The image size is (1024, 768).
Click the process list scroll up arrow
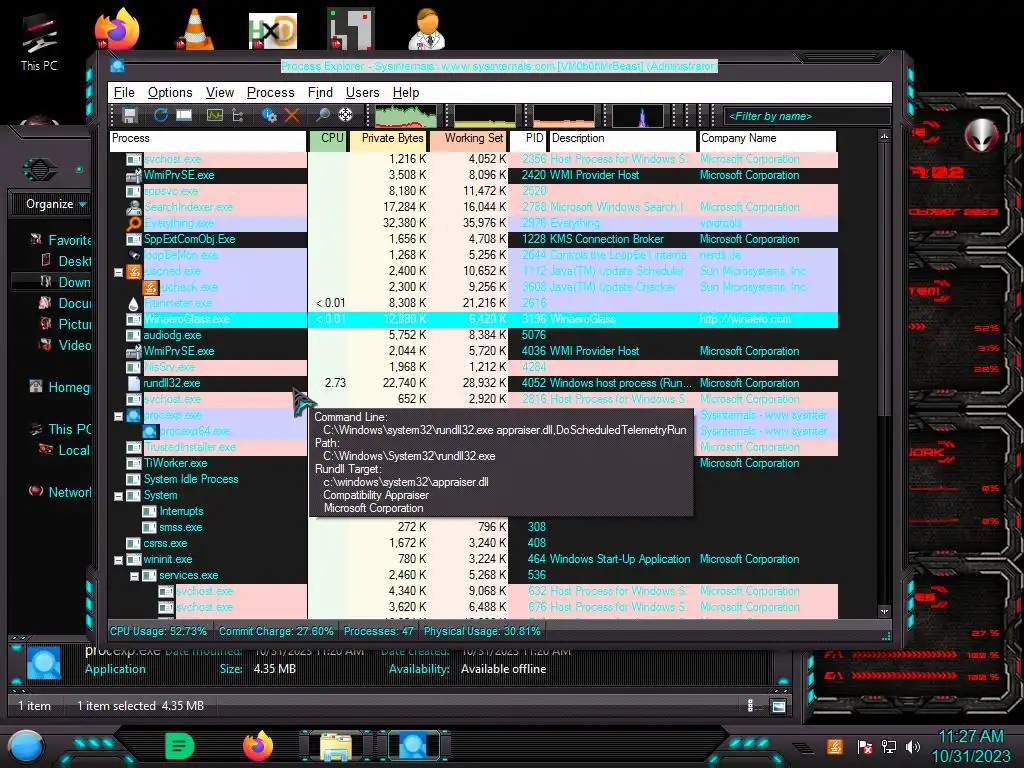click(x=884, y=136)
